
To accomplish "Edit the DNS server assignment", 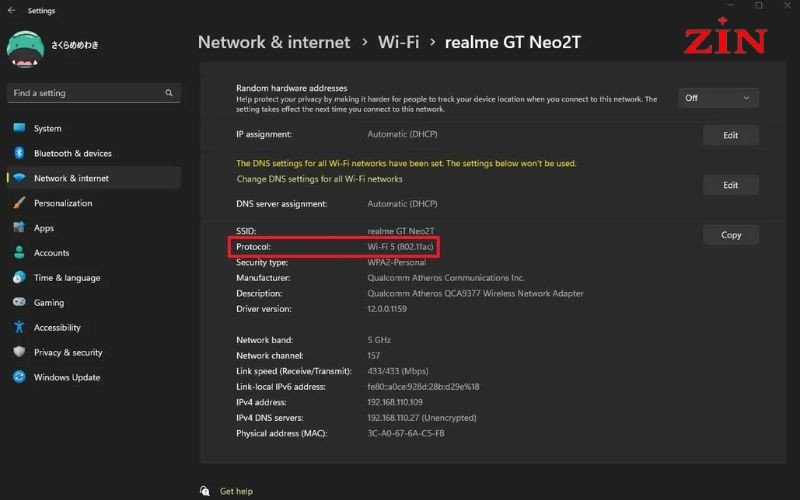I will (x=730, y=185).
